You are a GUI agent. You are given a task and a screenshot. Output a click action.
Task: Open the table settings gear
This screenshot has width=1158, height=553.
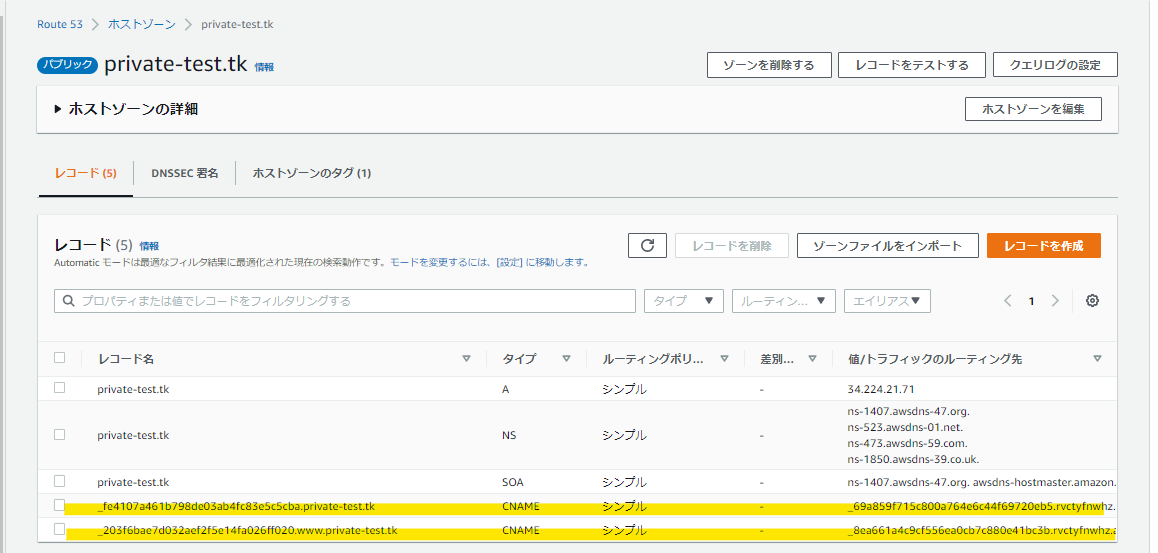(x=1092, y=300)
